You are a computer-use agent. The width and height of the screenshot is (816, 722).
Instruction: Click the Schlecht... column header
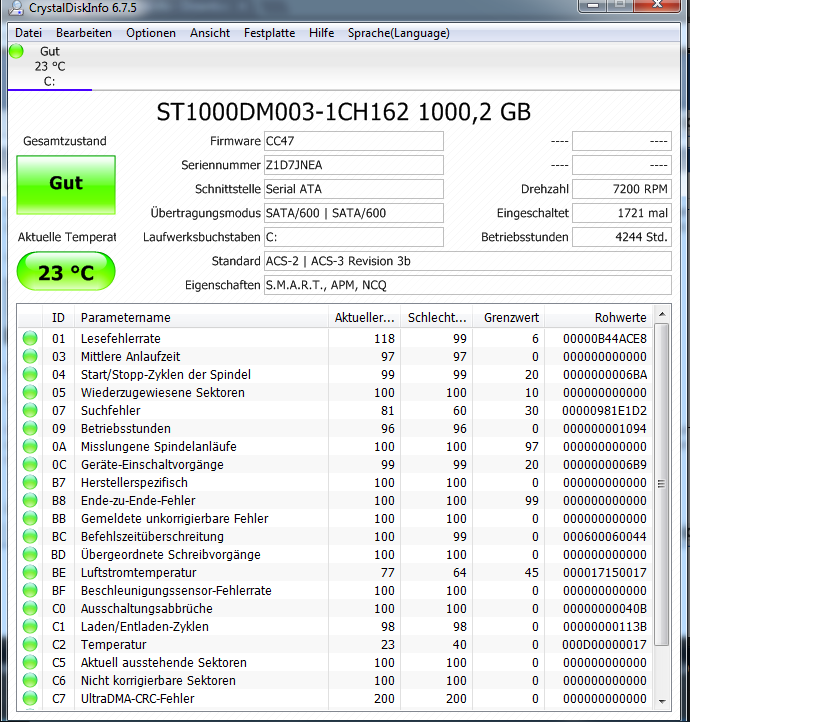click(437, 318)
